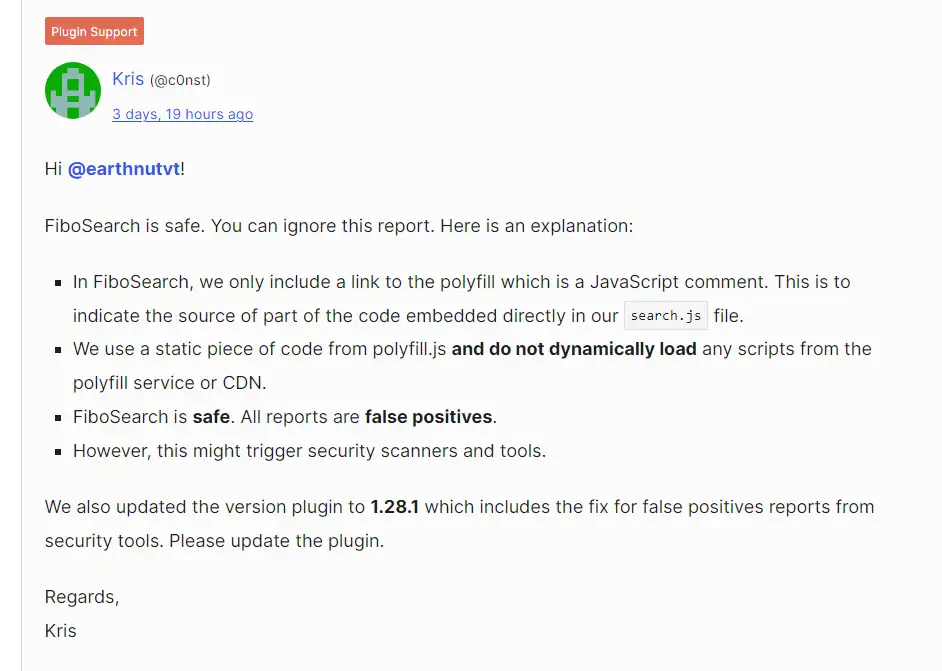Click the bullet marker before 'However, this might'

click(58, 452)
